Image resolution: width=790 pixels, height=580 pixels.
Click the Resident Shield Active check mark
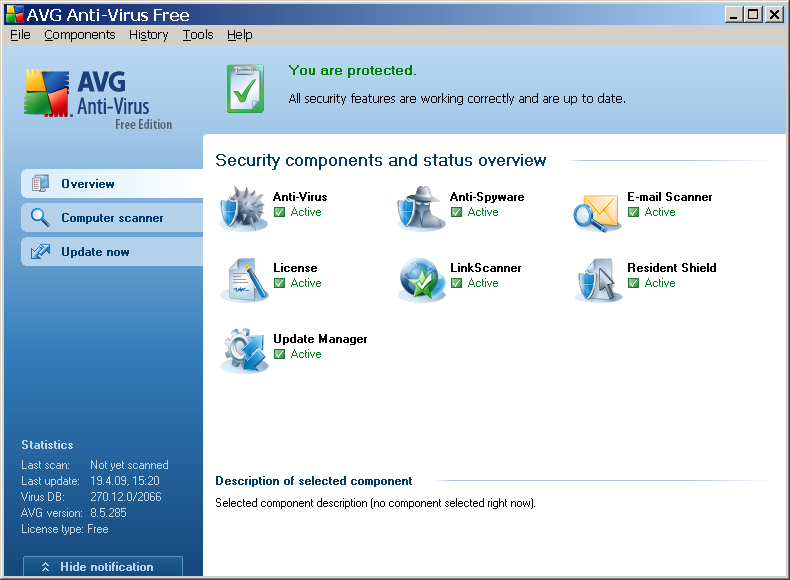coord(633,283)
